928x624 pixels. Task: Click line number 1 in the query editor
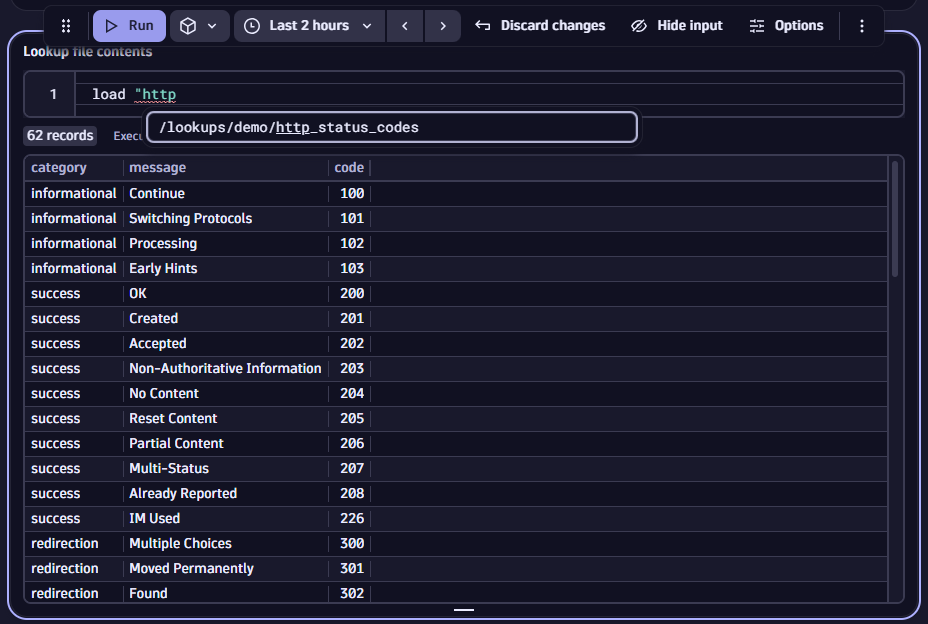click(x=51, y=93)
